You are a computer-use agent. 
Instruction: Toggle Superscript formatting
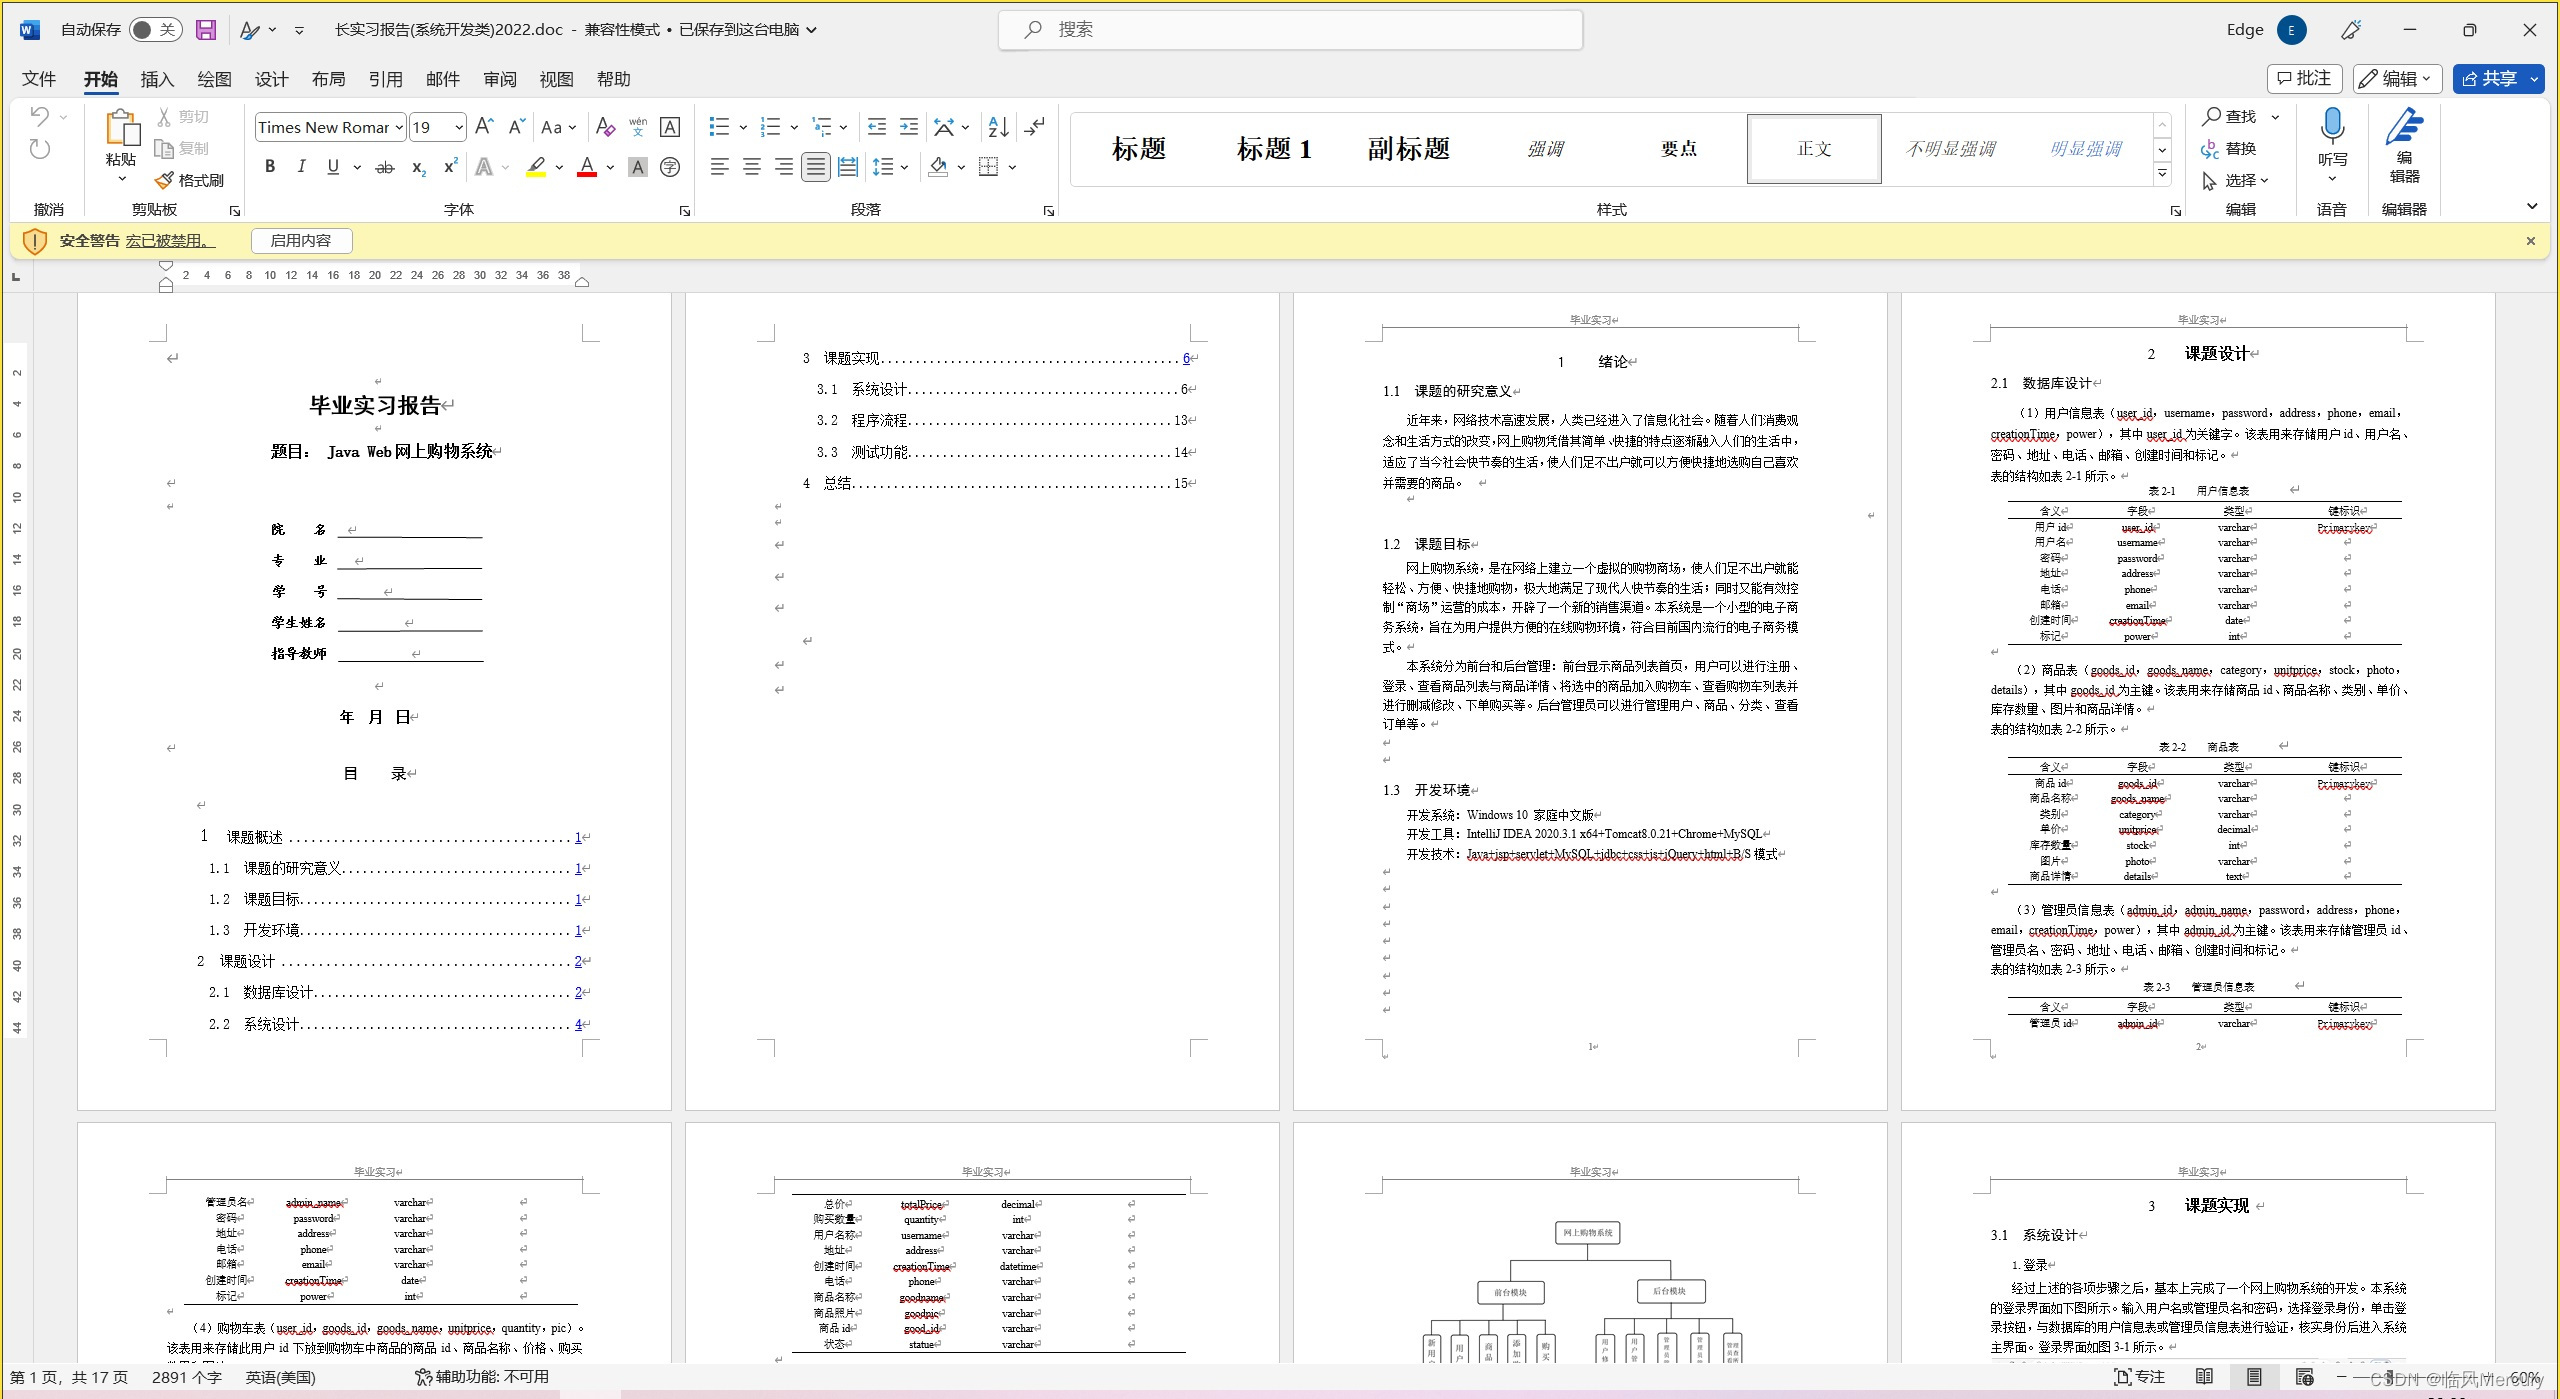(x=451, y=167)
